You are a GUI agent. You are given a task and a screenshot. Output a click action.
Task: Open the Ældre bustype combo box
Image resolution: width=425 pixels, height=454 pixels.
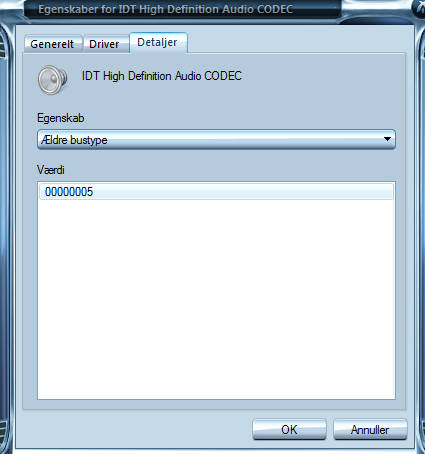[x=216, y=139]
